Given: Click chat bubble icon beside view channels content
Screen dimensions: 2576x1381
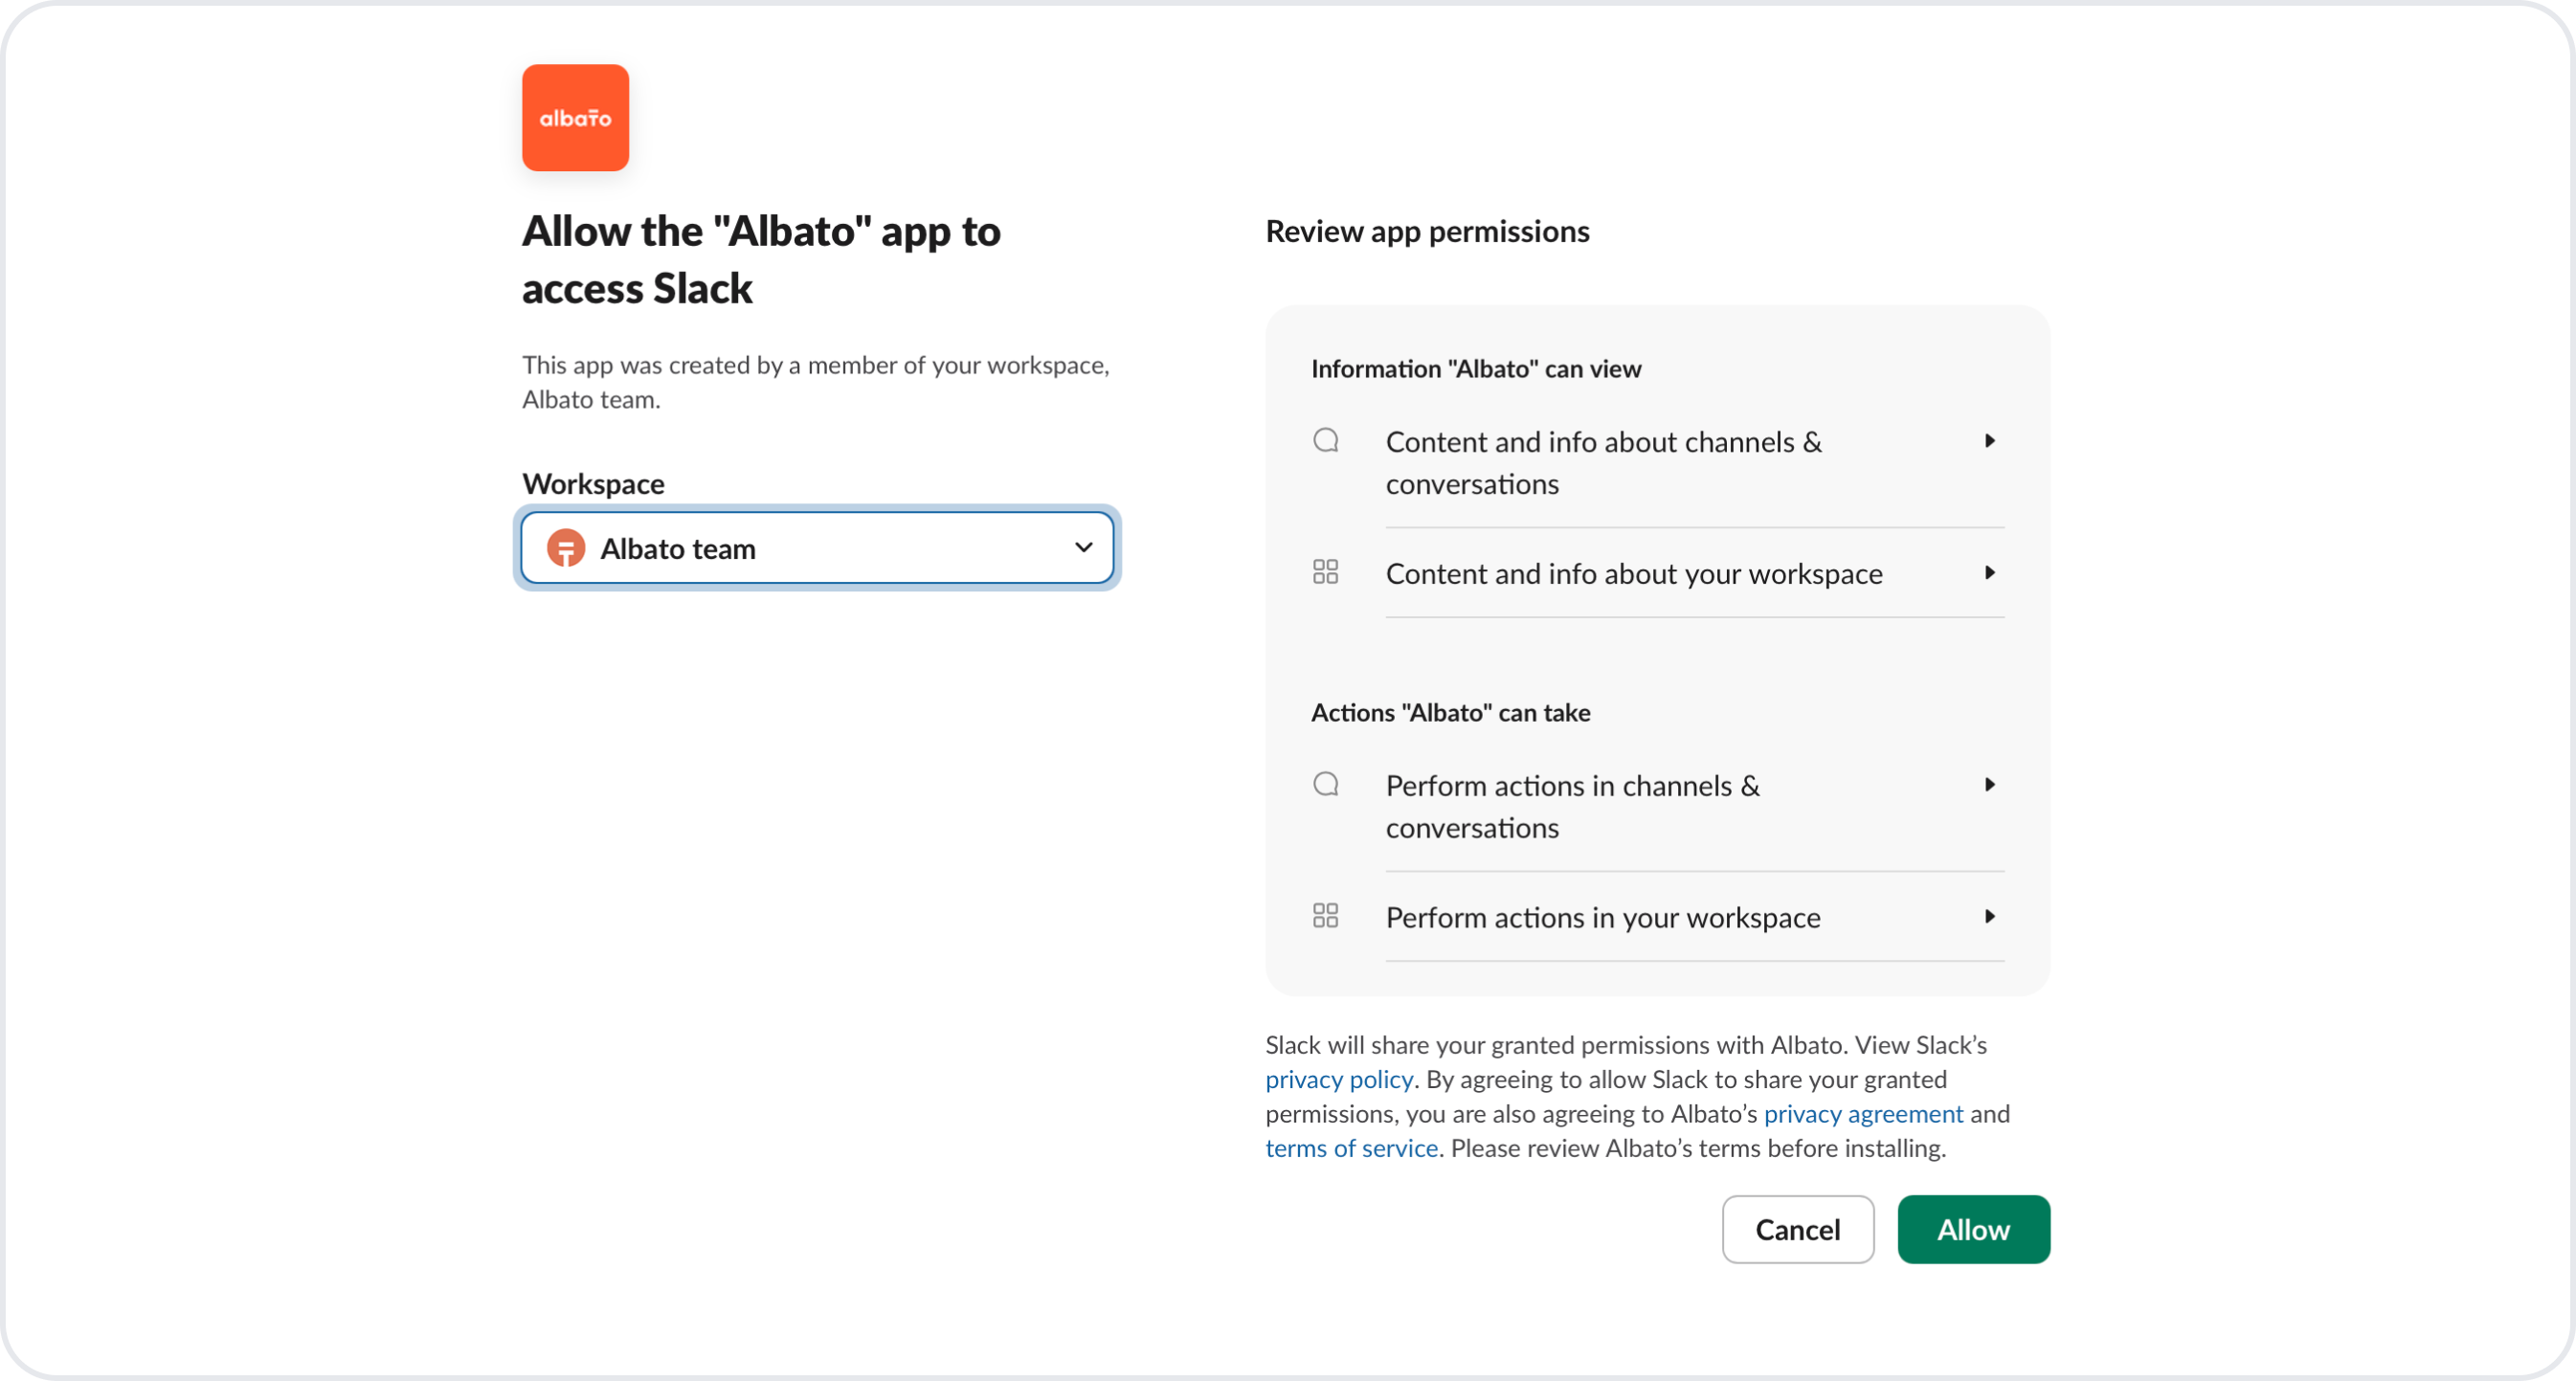Looking at the screenshot, I should tap(1326, 440).
